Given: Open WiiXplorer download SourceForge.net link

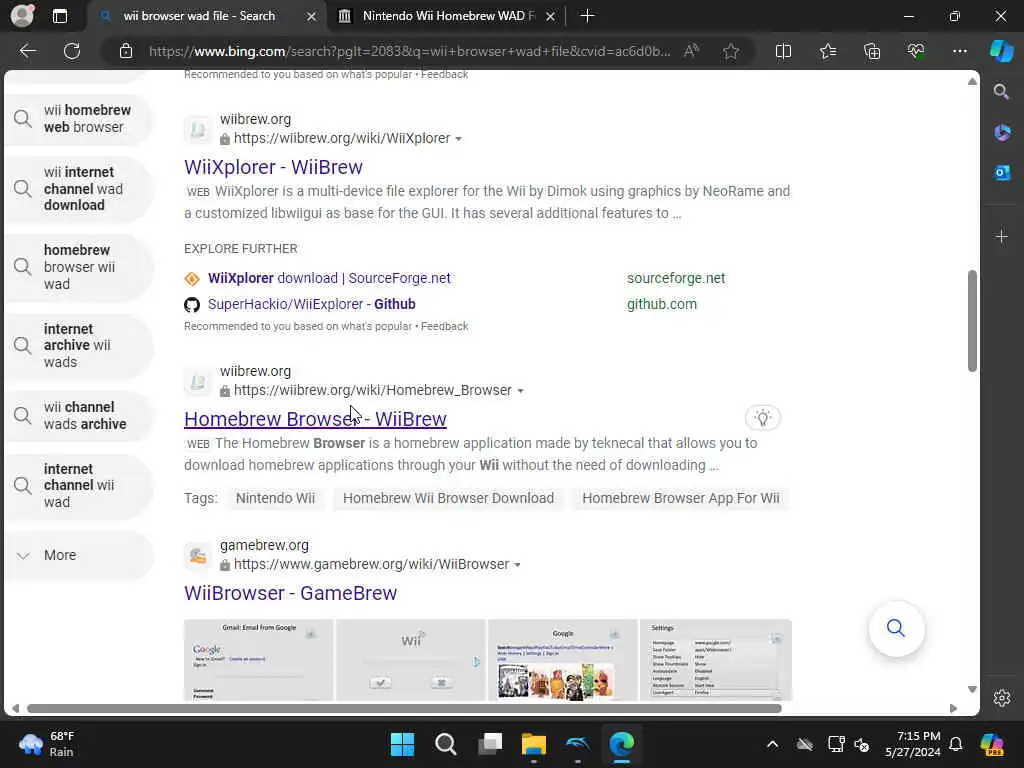Looking at the screenshot, I should click(x=329, y=278).
